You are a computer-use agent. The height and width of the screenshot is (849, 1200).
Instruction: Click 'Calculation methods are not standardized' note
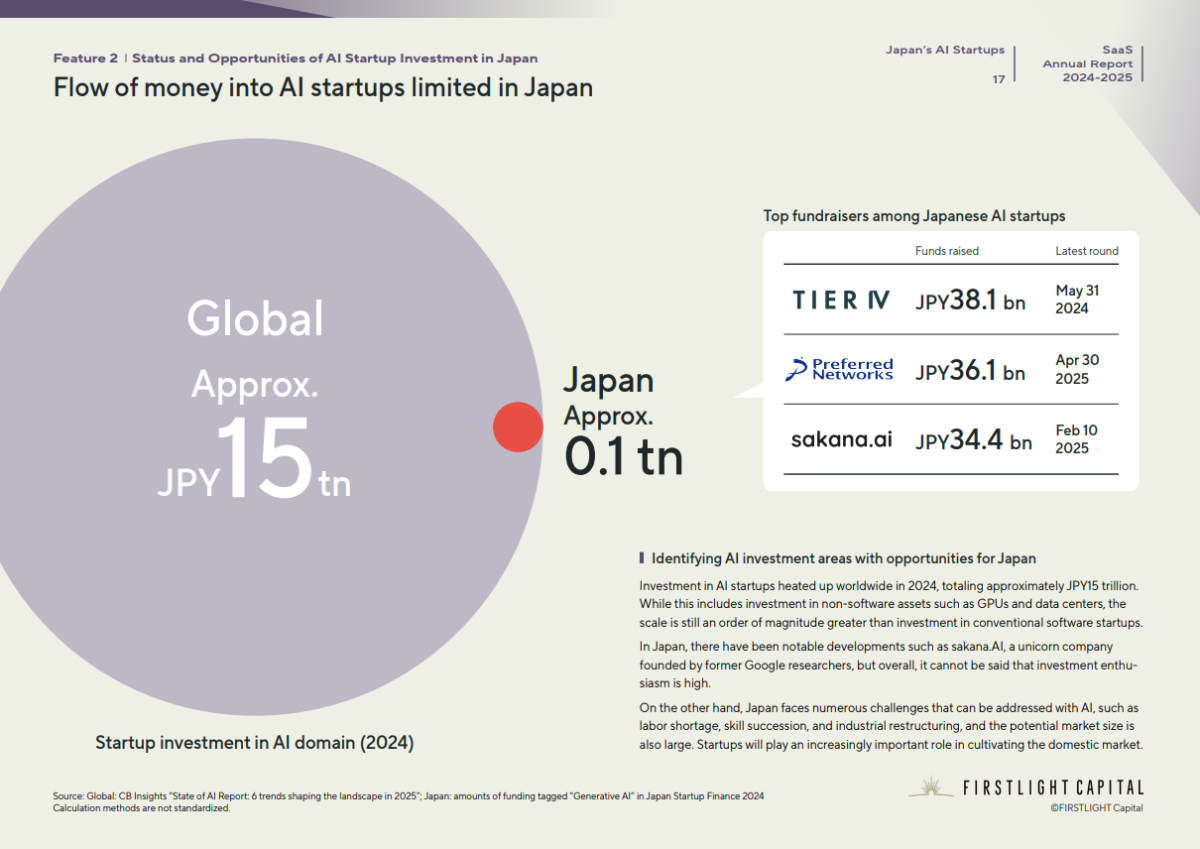tap(142, 807)
